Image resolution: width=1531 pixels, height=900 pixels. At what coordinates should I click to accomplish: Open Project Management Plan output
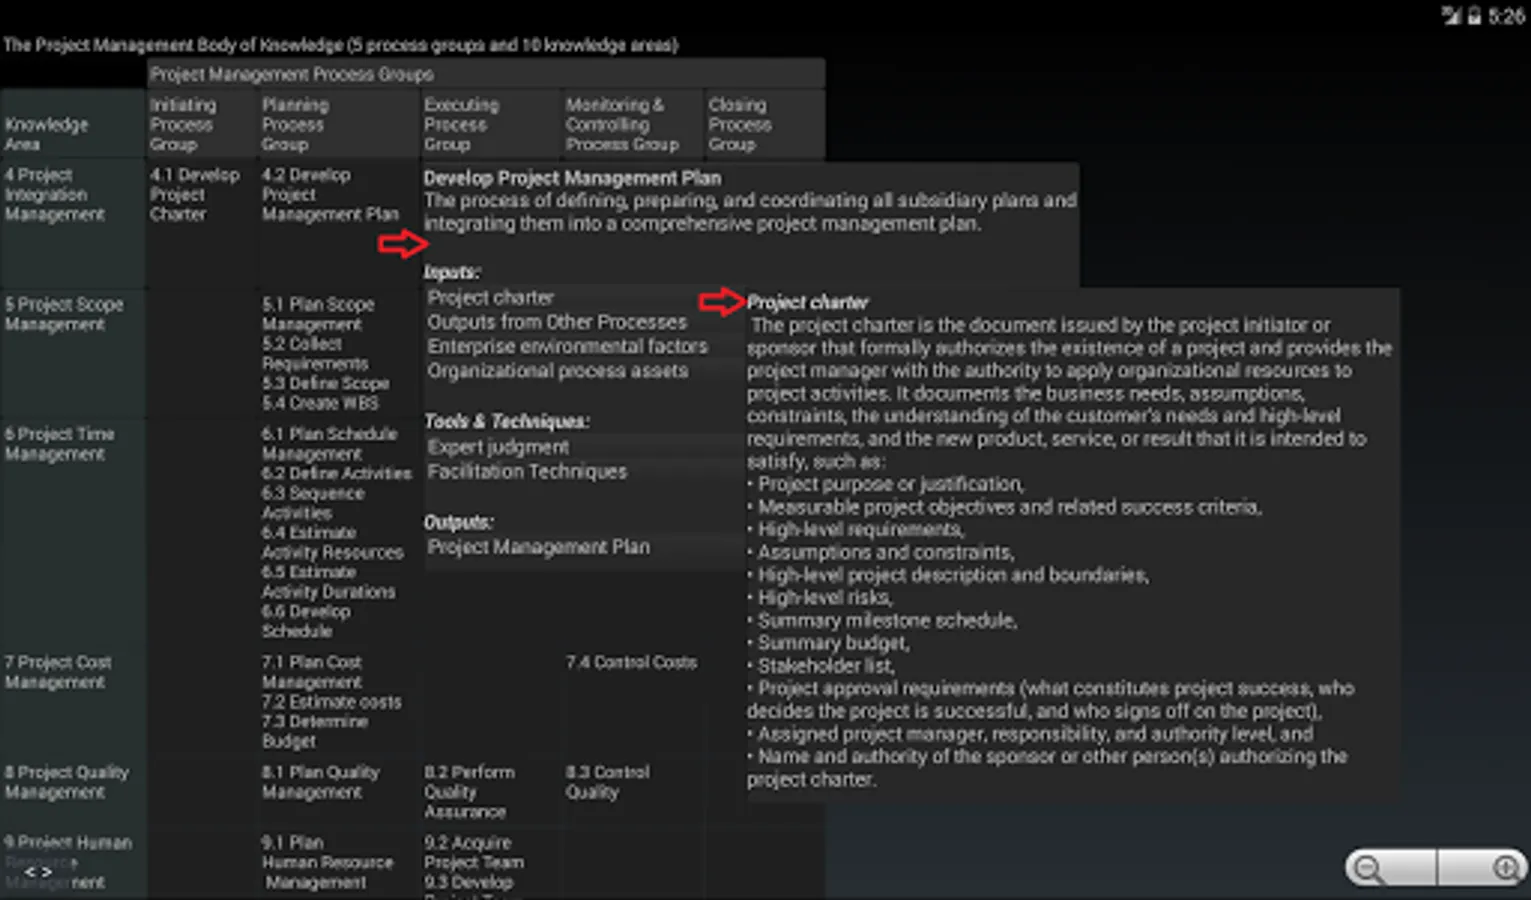tap(538, 547)
